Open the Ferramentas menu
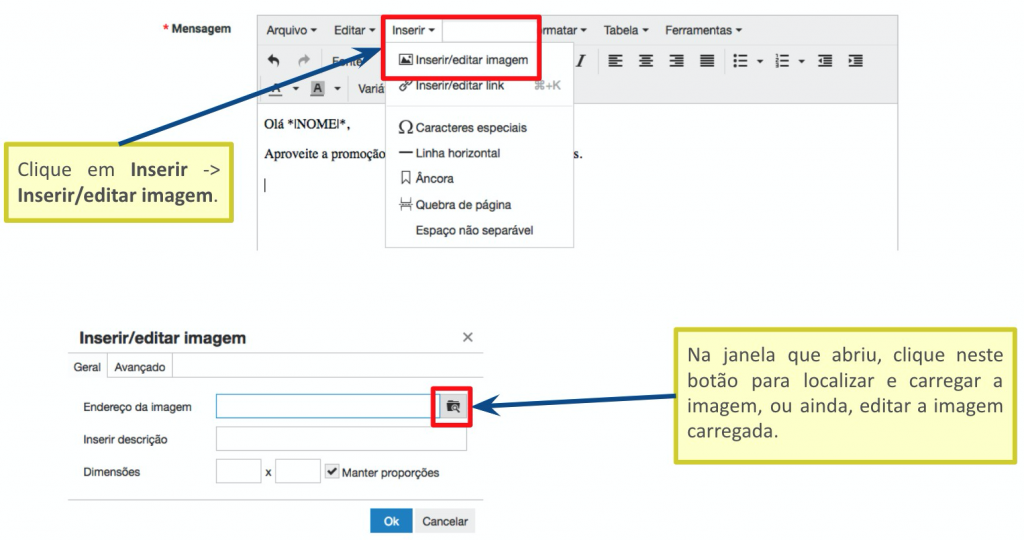 [703, 30]
